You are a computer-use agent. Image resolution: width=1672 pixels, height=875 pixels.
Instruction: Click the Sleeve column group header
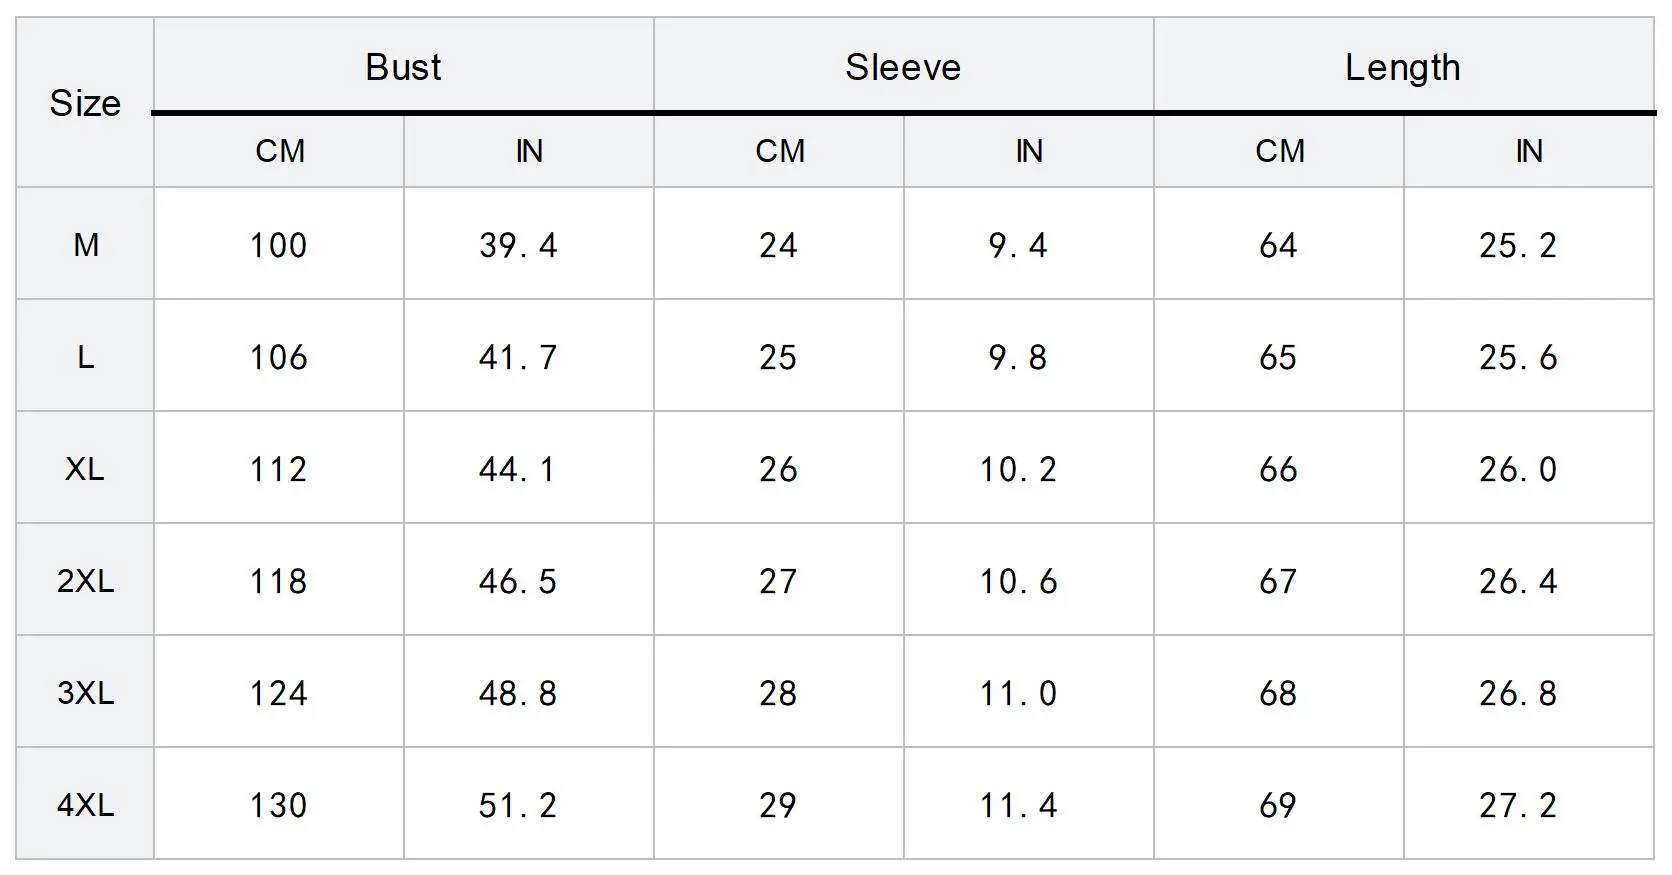pyautogui.click(x=903, y=67)
